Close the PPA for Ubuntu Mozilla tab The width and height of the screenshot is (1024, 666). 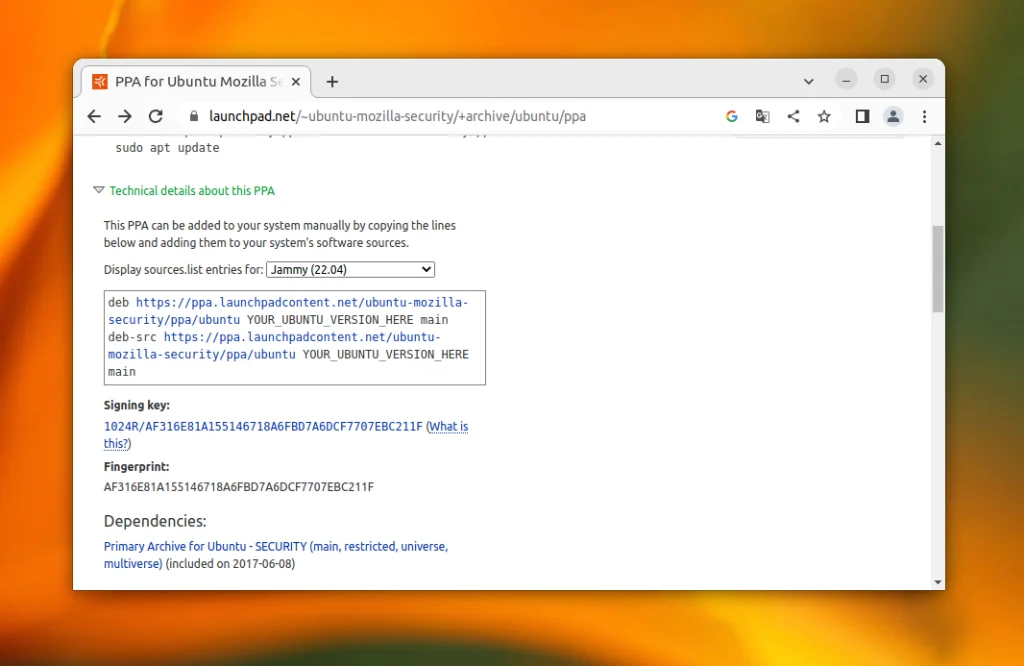296,82
